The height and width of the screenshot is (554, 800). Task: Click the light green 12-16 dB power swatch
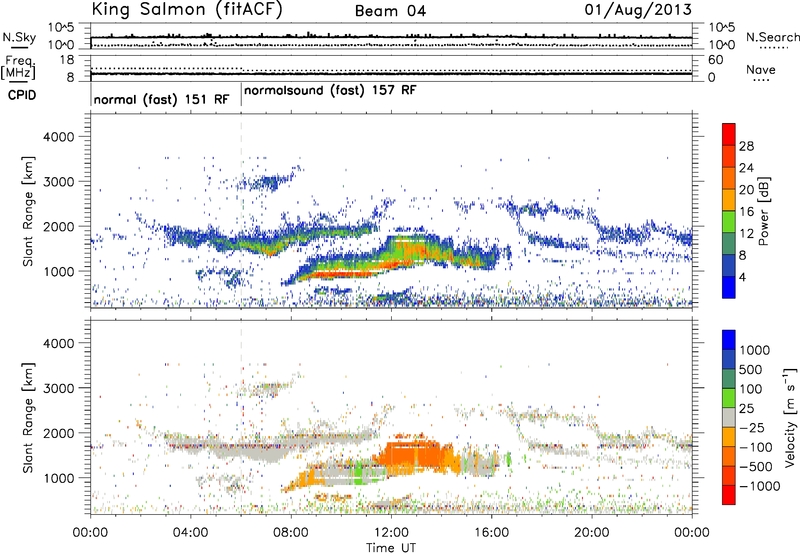(x=729, y=222)
